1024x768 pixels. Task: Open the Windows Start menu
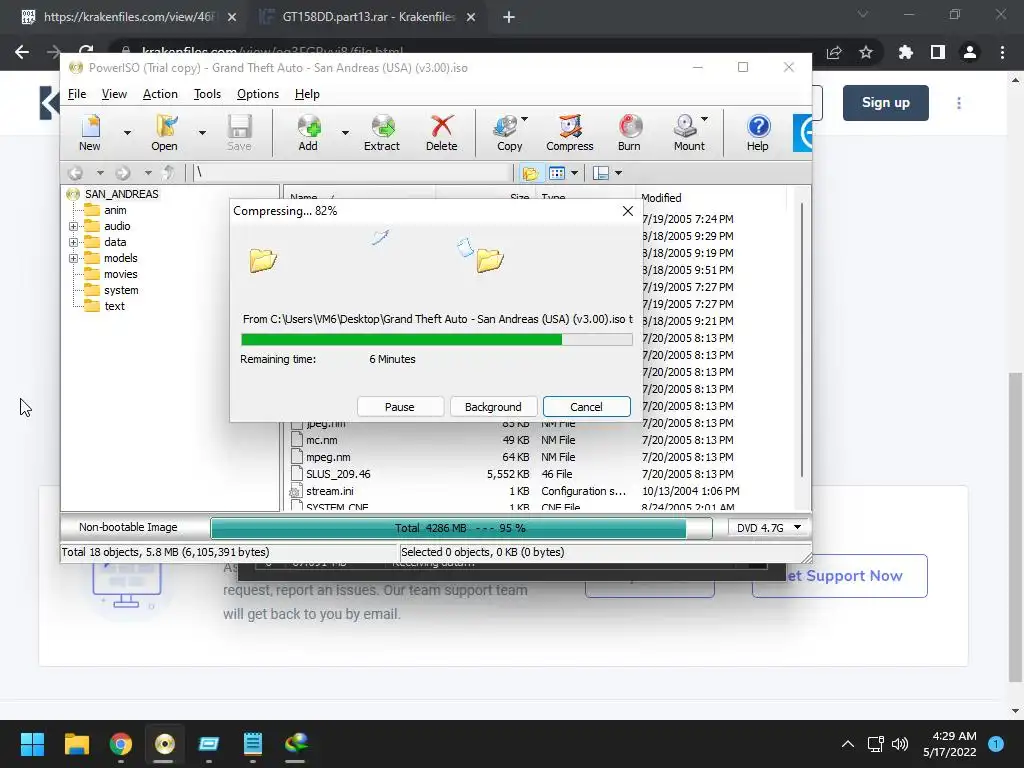tap(32, 744)
